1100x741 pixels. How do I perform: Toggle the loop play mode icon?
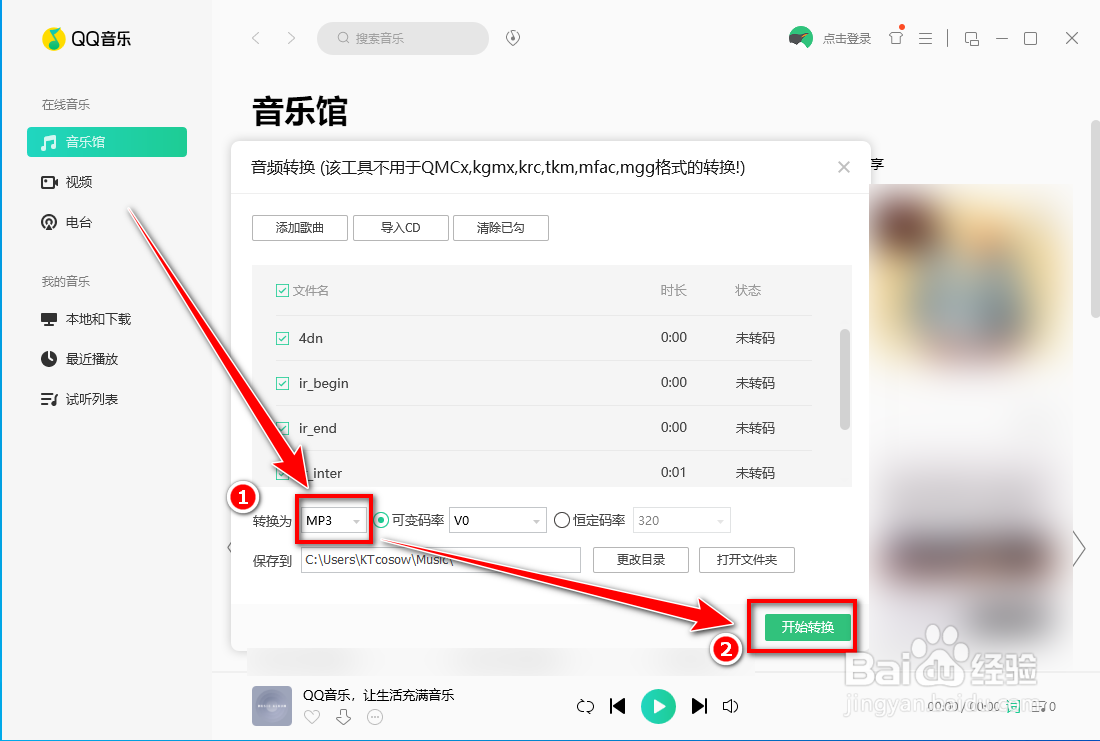(x=585, y=707)
